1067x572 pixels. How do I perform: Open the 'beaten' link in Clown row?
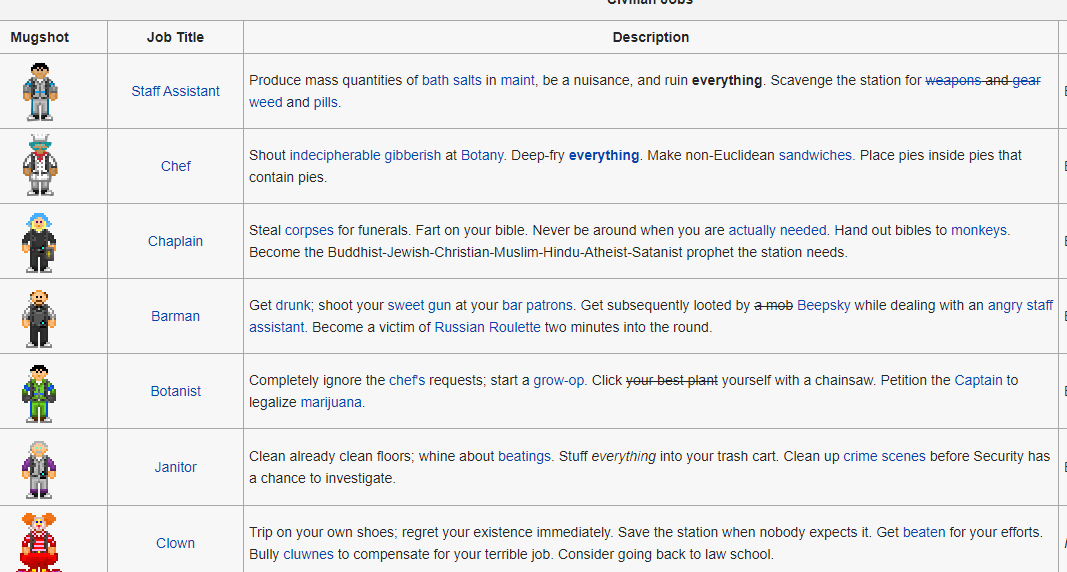923,532
